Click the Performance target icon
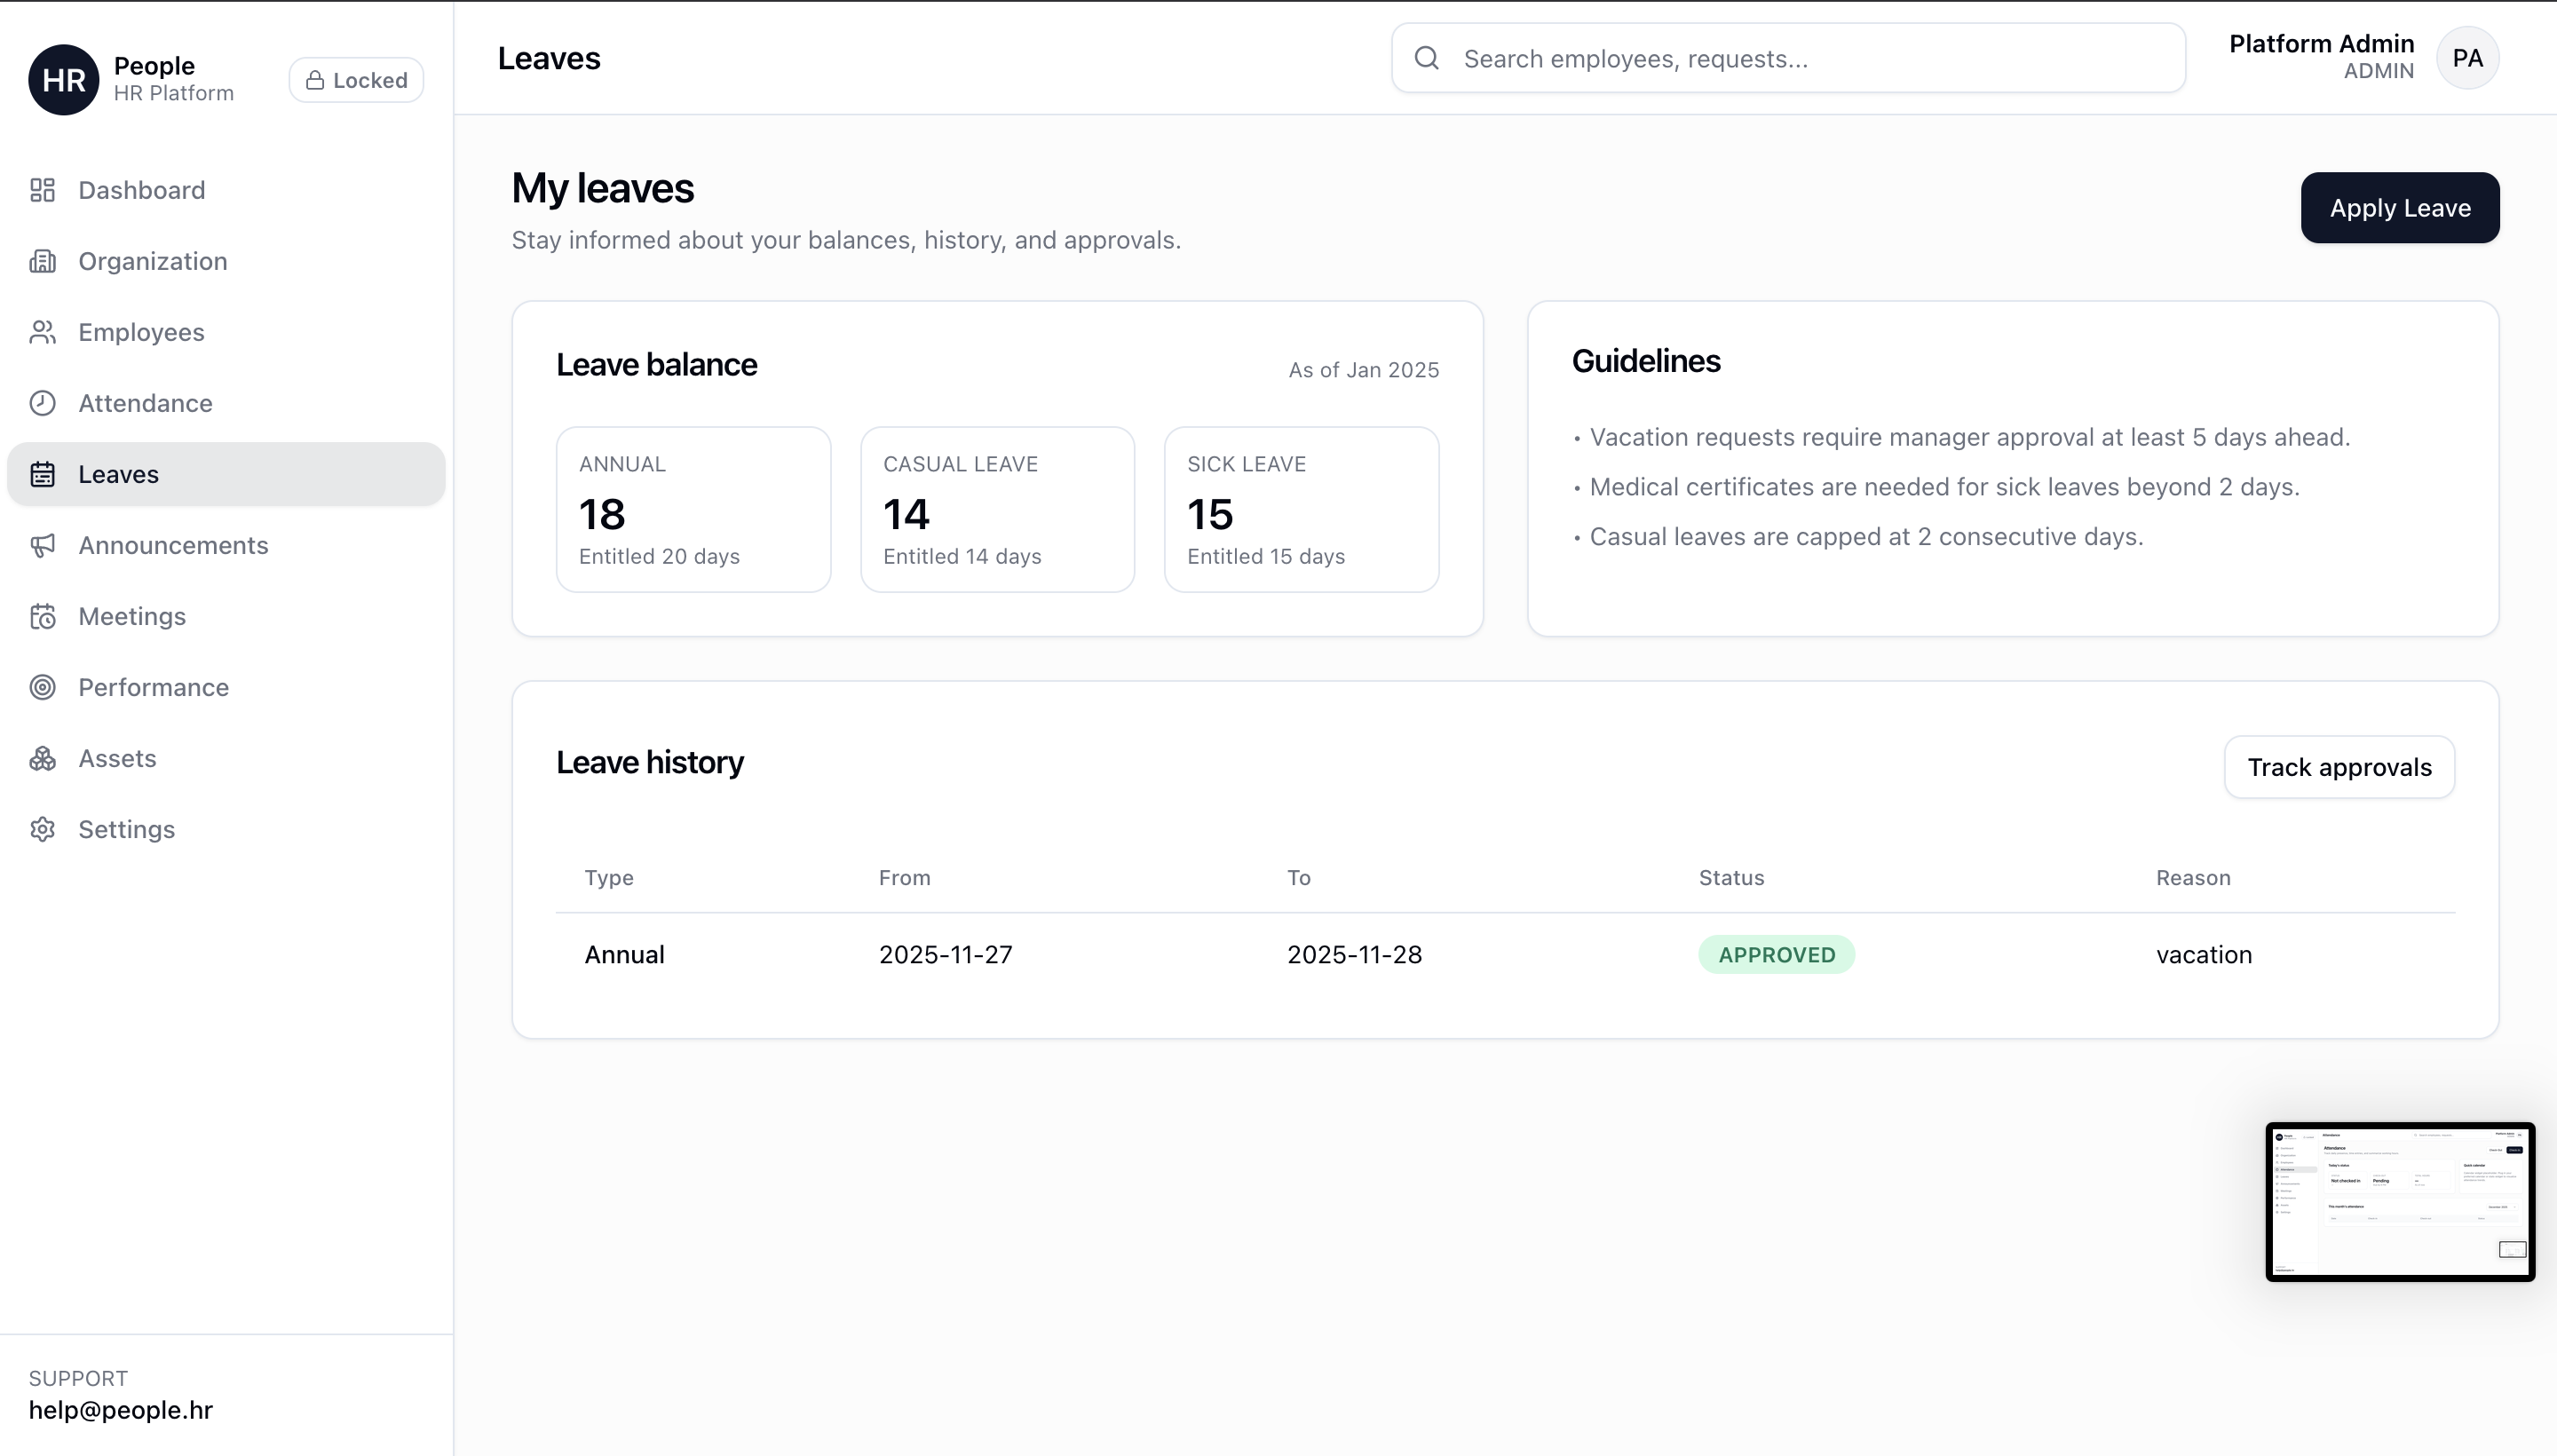This screenshot has height=1456, width=2557. 42,687
